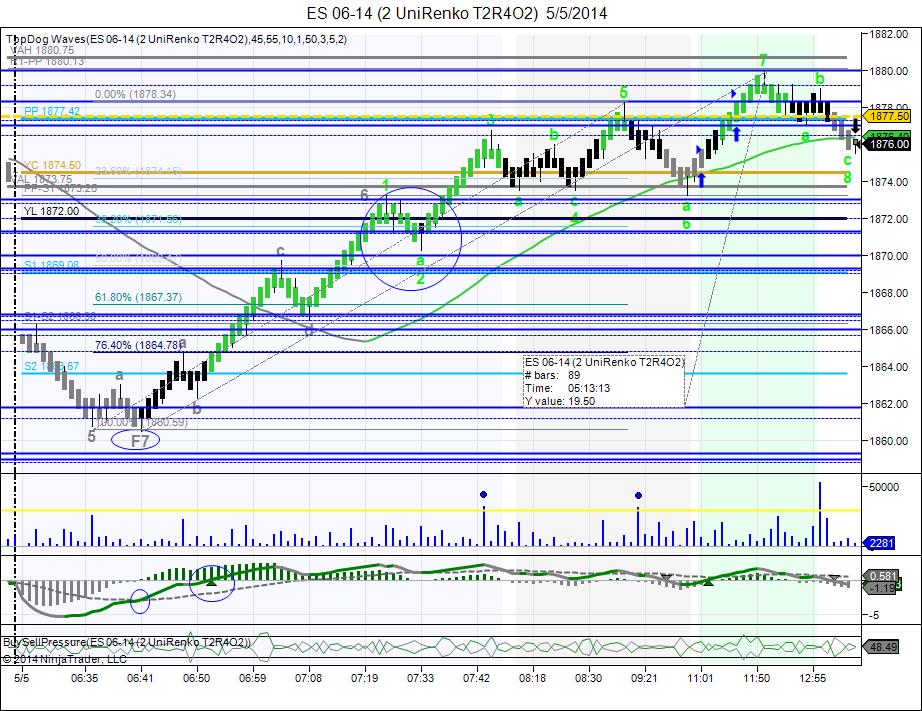Click the 76.40% (1864.78) retracement label

pos(138,345)
